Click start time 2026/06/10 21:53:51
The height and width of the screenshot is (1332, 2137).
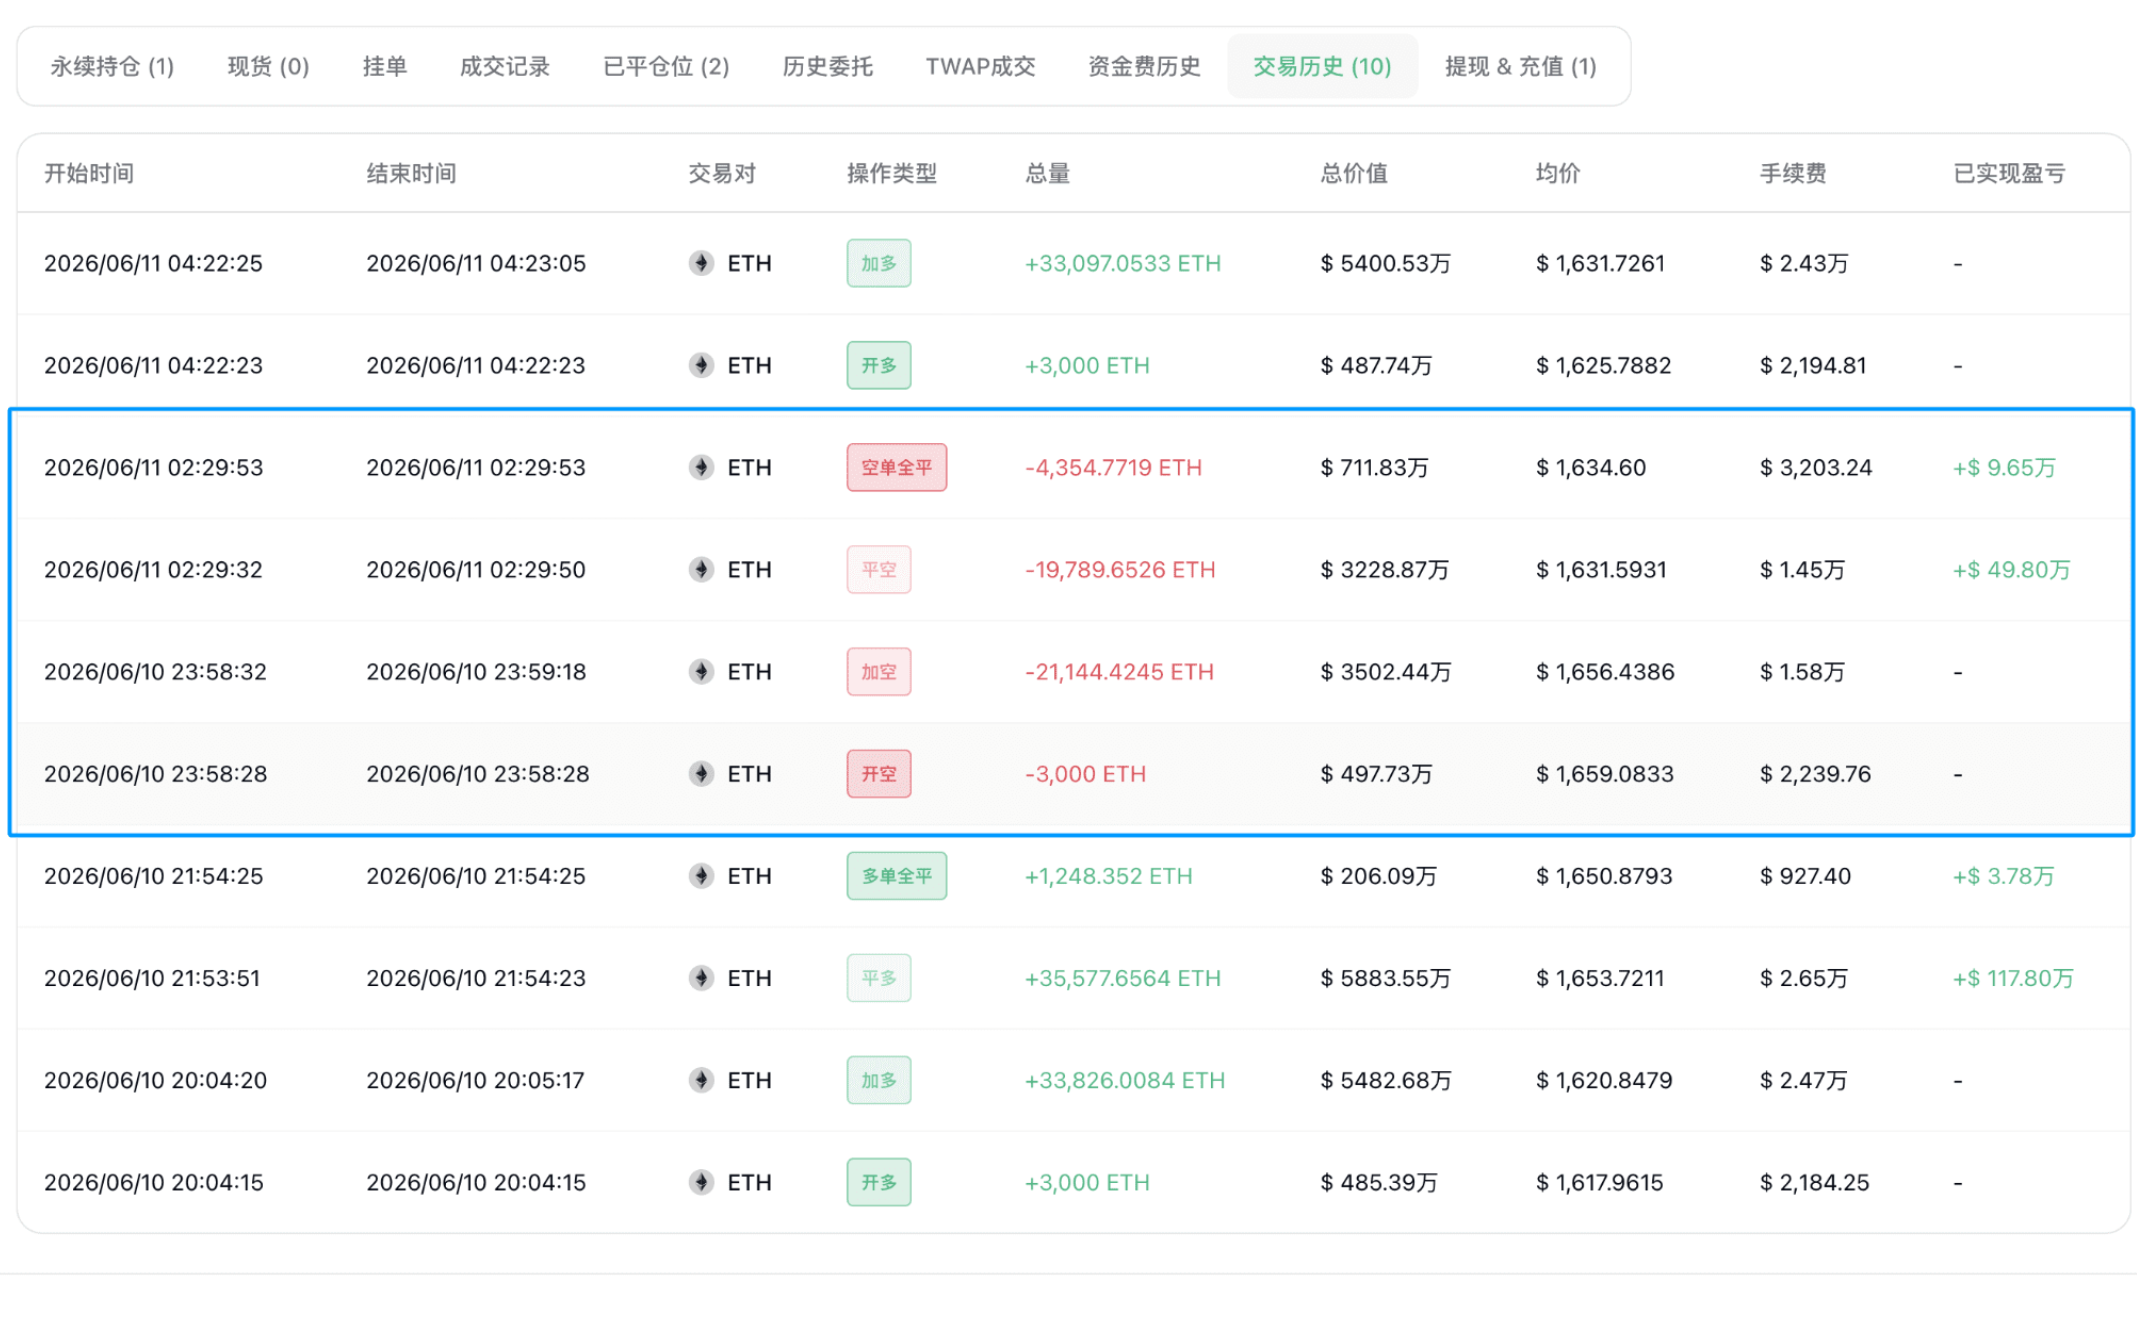pos(152,977)
